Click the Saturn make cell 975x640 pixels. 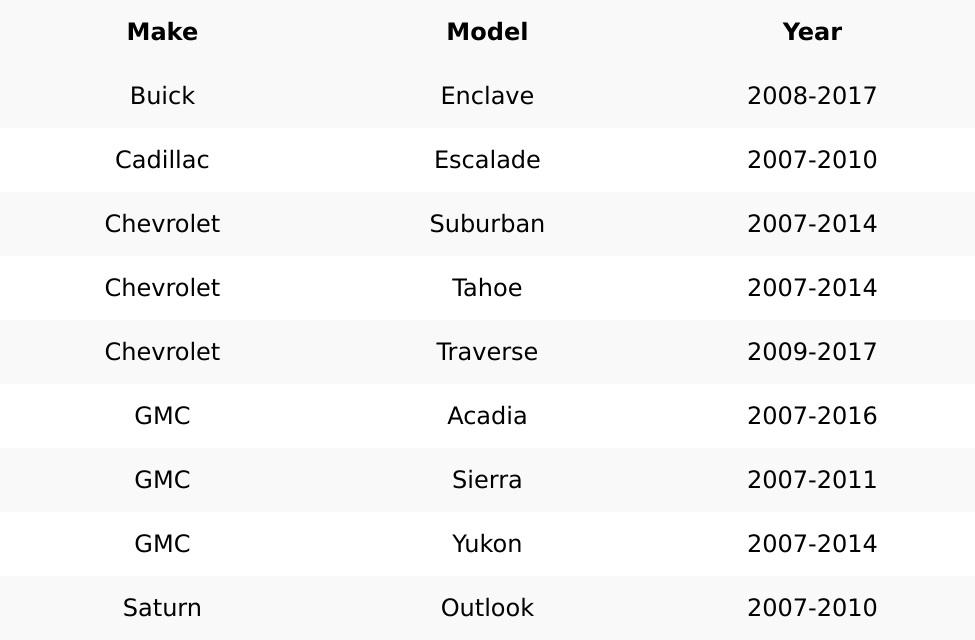click(x=162, y=608)
